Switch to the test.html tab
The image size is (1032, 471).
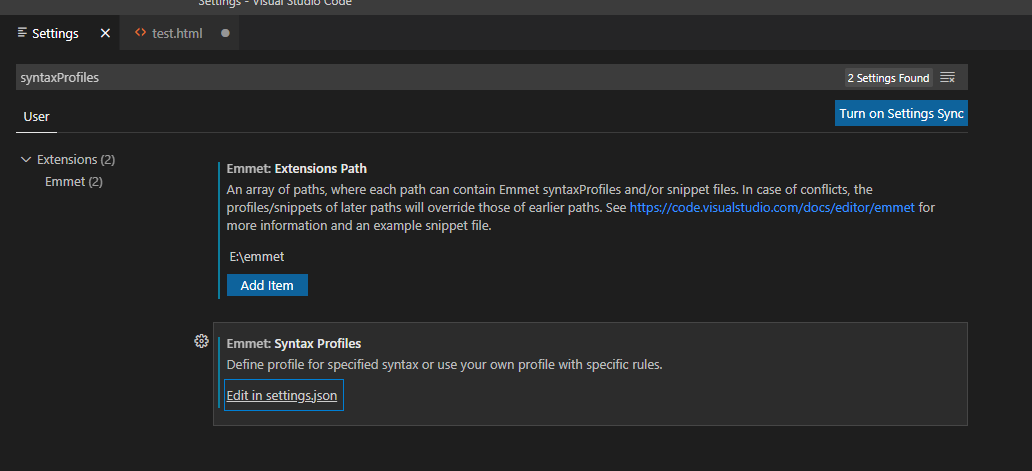(179, 33)
